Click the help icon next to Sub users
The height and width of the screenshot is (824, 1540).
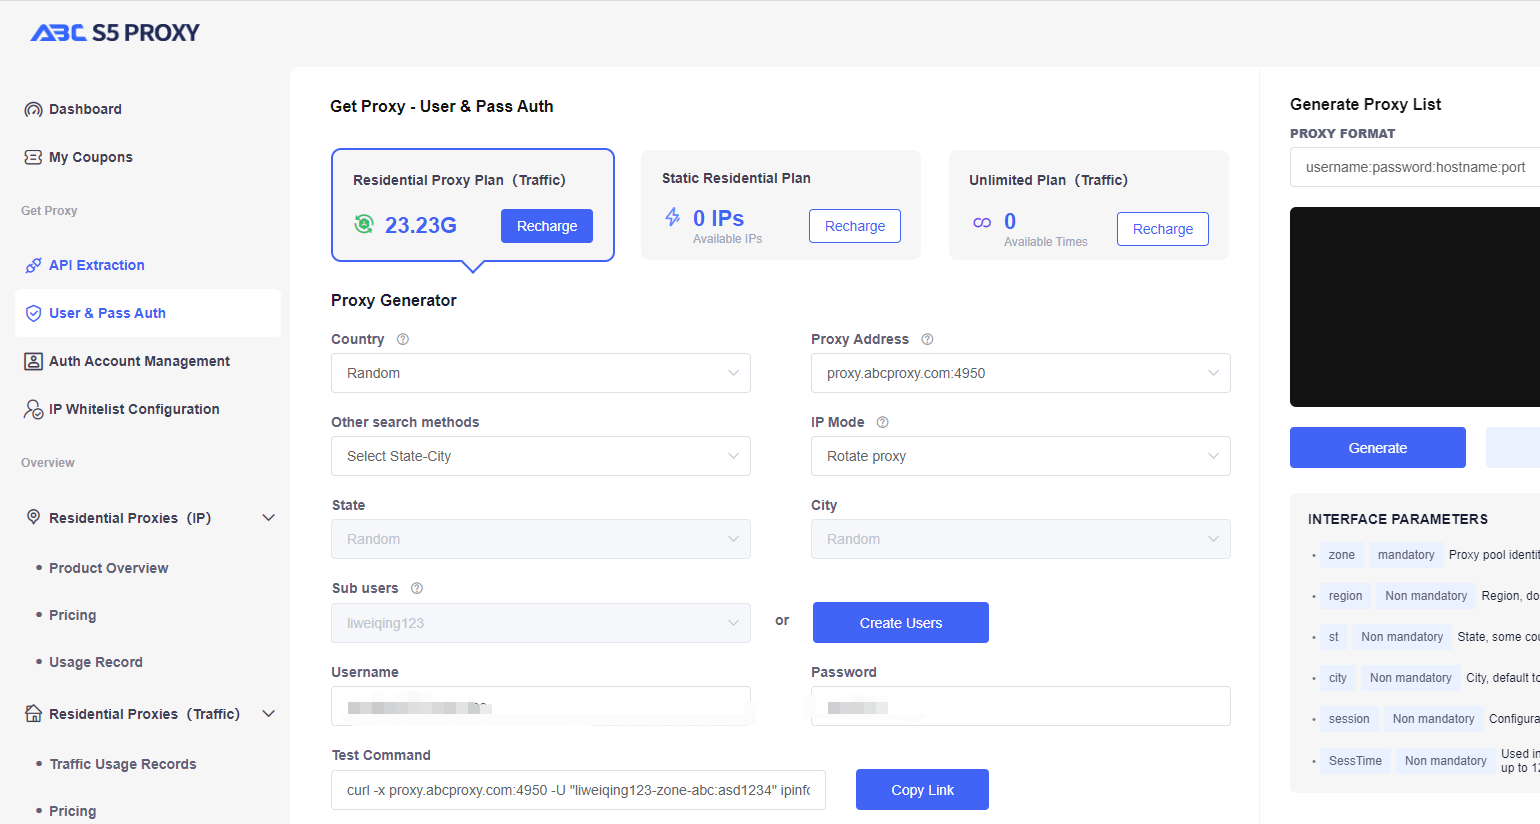(x=417, y=588)
